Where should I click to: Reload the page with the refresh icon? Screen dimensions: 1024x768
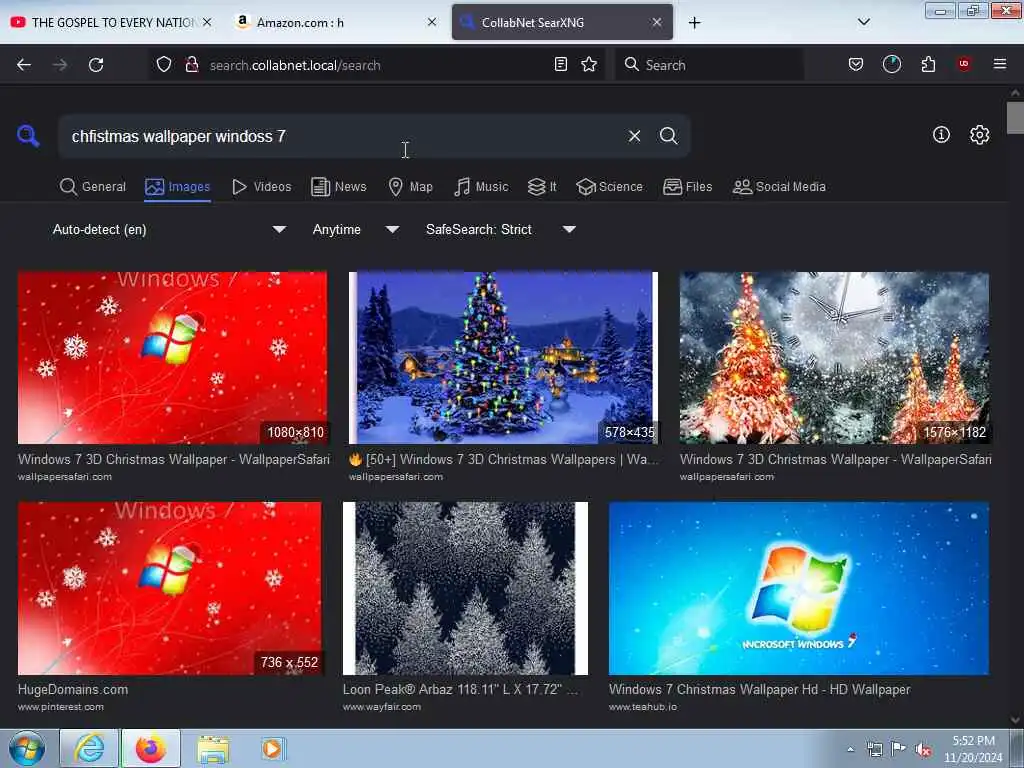96,65
